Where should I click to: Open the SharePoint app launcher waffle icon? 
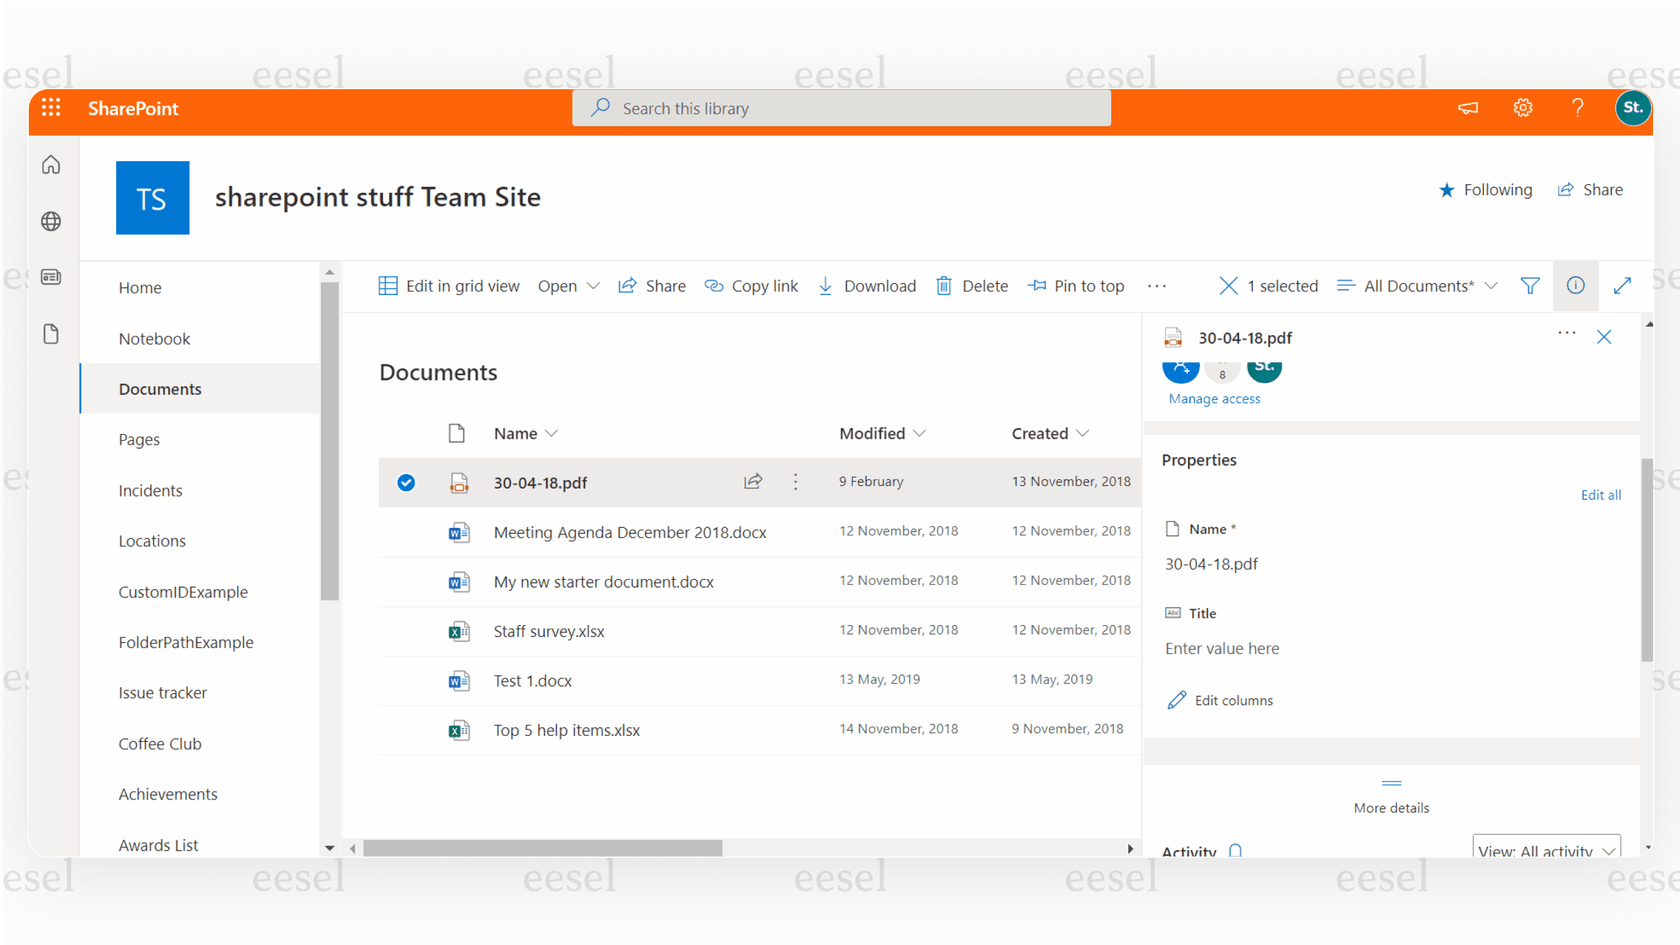(51, 108)
